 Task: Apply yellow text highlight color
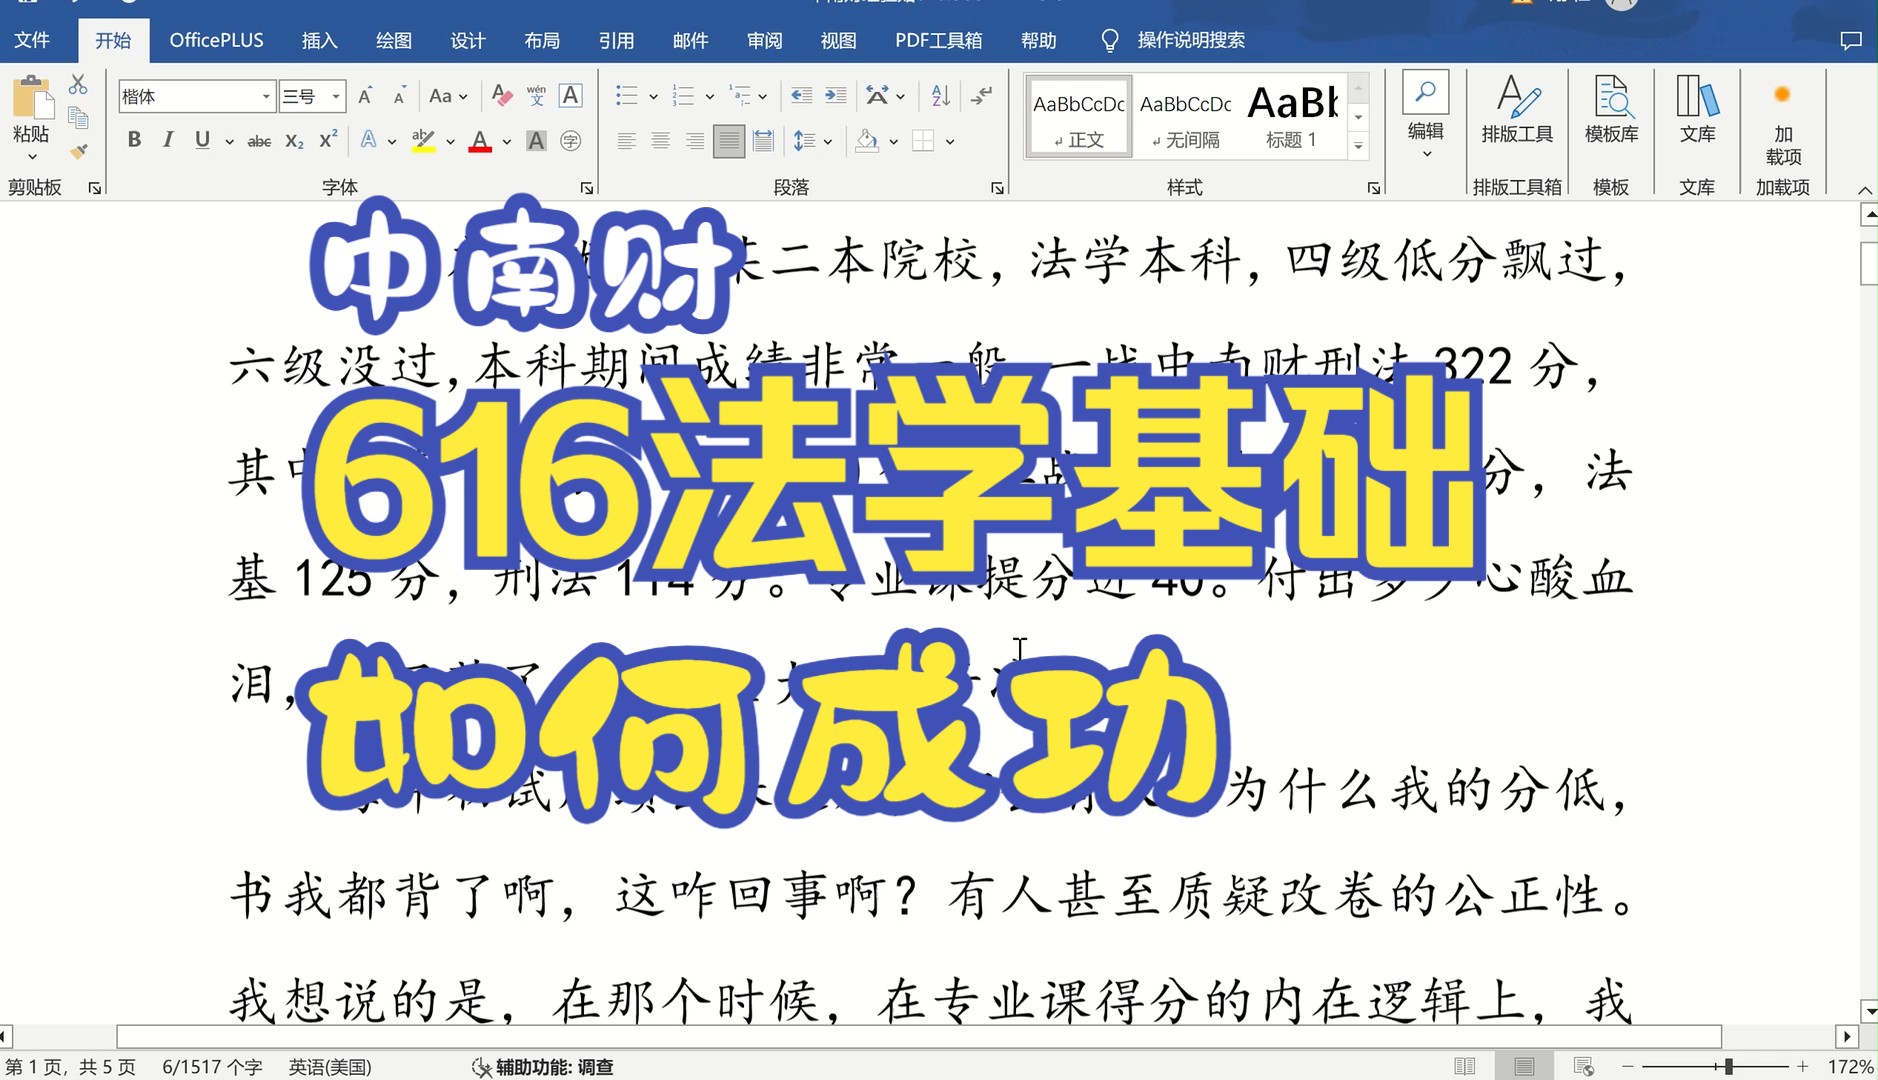(x=423, y=141)
